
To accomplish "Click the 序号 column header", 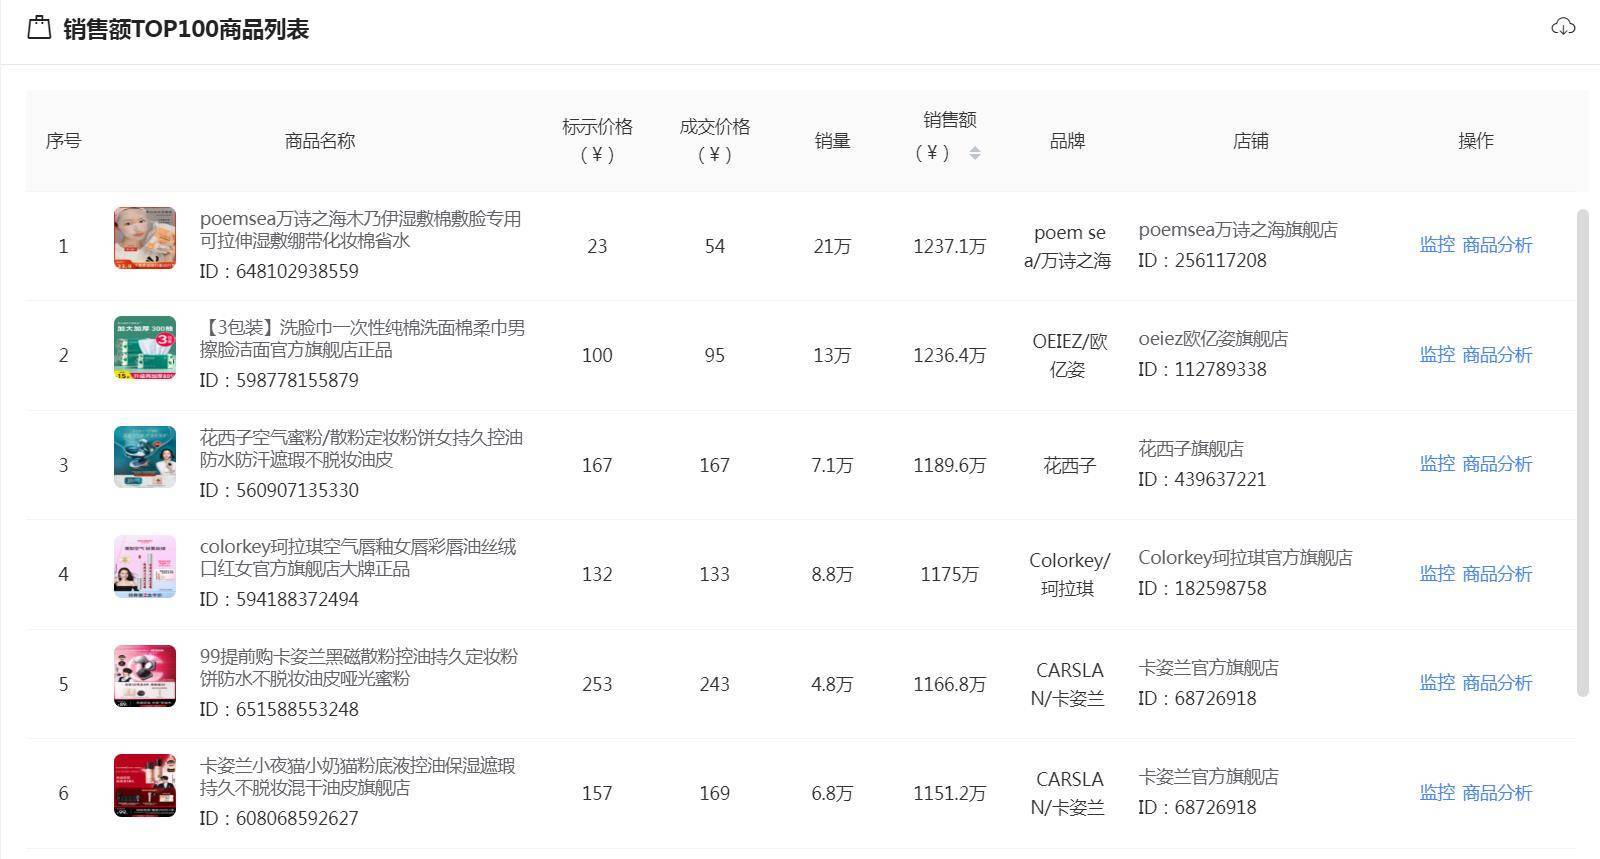I will pyautogui.click(x=63, y=141).
